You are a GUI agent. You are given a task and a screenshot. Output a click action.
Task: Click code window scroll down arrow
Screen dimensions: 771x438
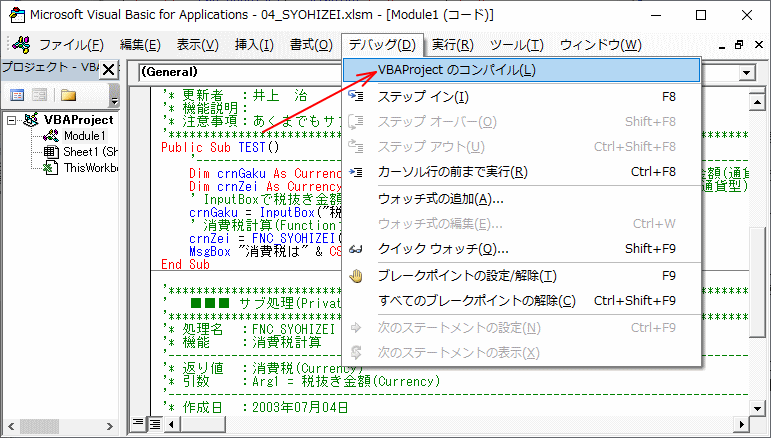(757, 408)
